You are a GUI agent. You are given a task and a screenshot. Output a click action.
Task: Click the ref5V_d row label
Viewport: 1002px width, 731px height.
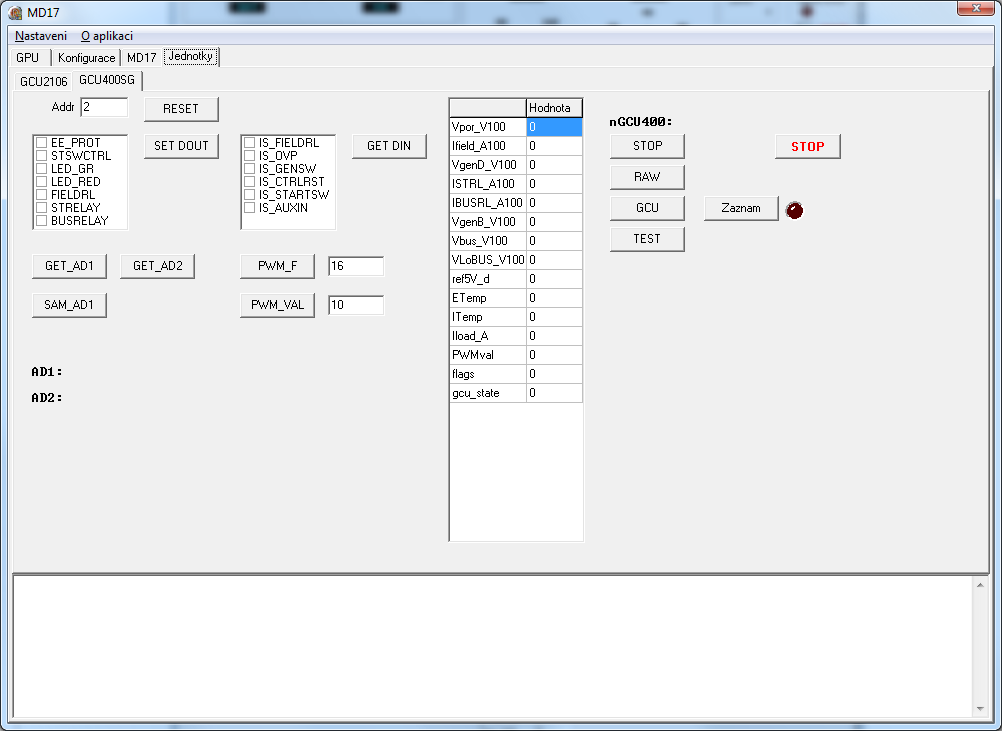[488, 279]
